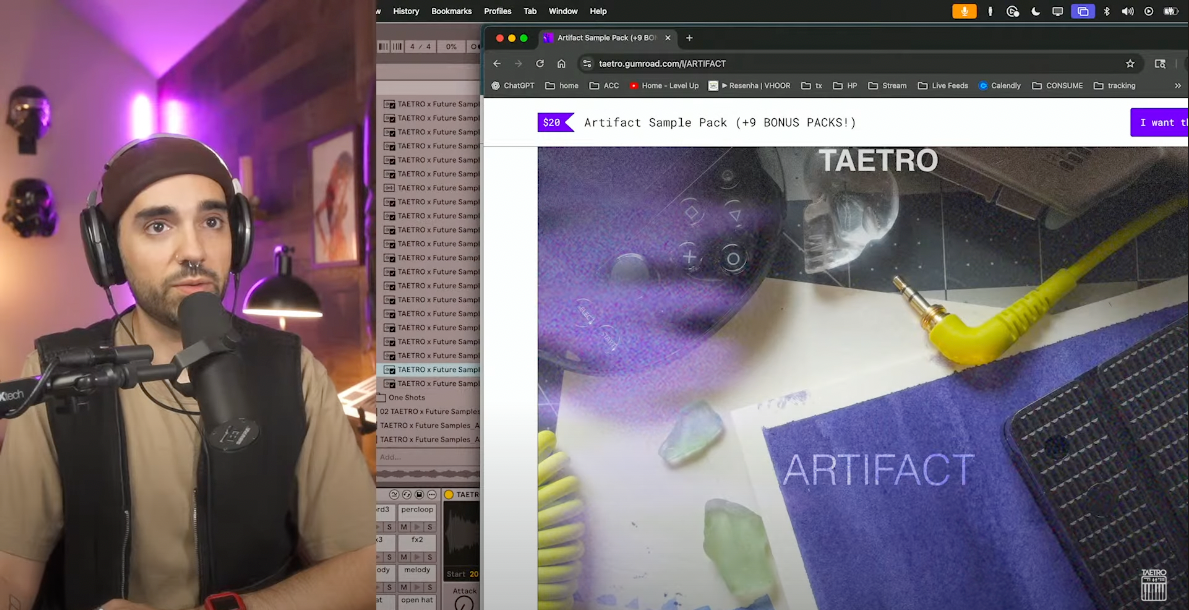
Task: Open the Profiles menu
Action: [x=497, y=11]
